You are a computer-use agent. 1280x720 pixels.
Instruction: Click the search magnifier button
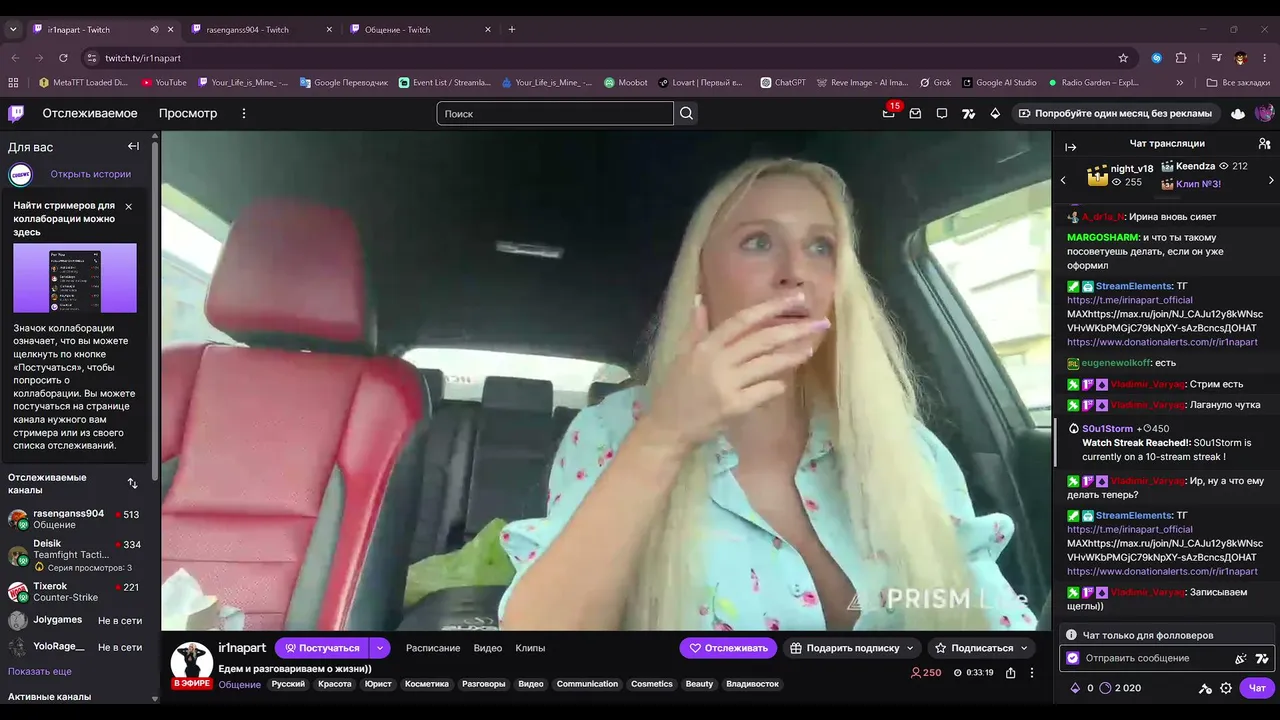686,113
